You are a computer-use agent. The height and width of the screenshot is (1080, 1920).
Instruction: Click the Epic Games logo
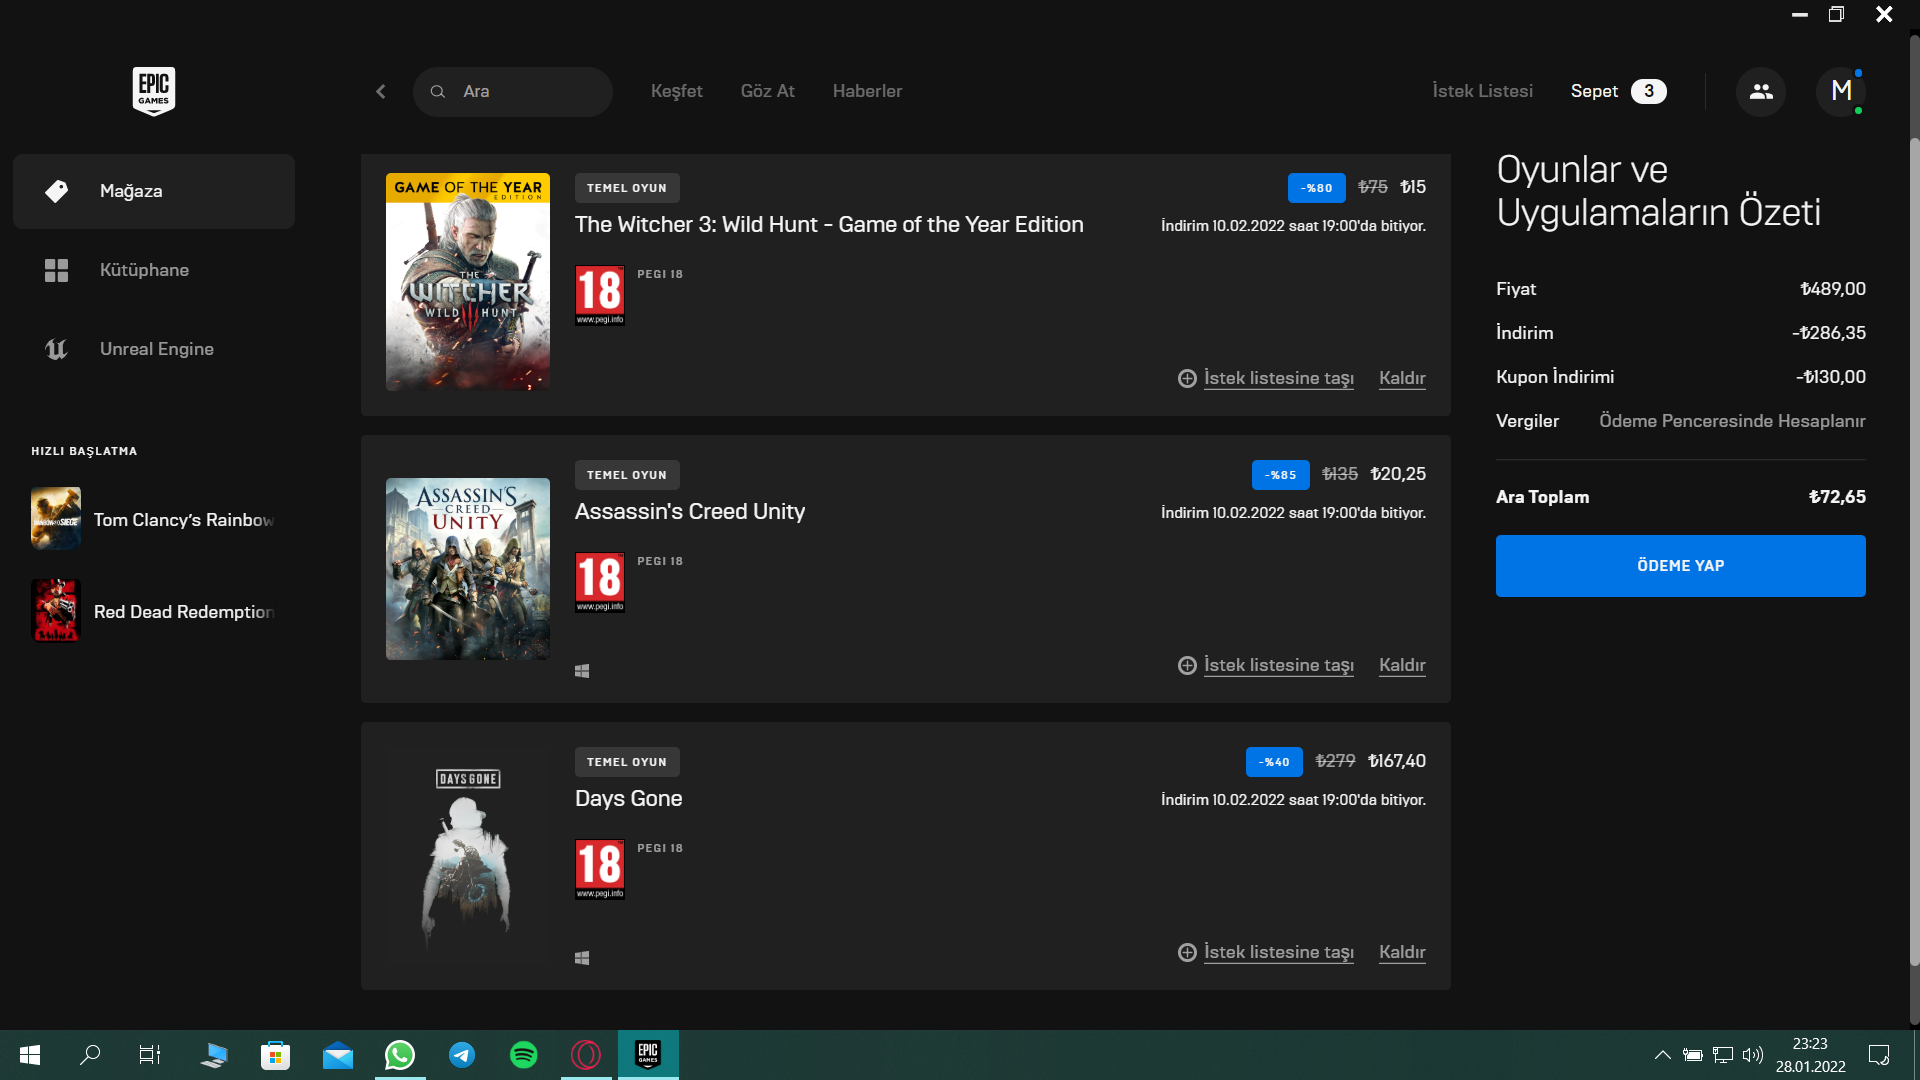point(154,91)
